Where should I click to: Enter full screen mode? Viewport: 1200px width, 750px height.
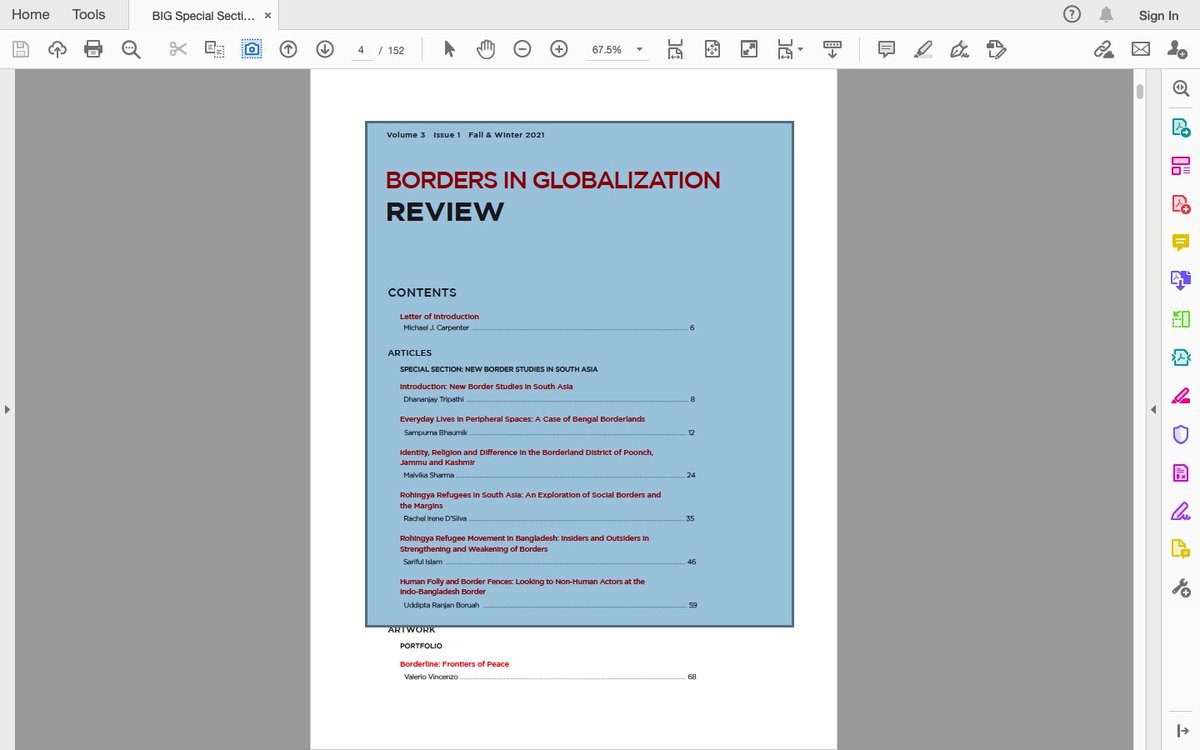point(748,49)
